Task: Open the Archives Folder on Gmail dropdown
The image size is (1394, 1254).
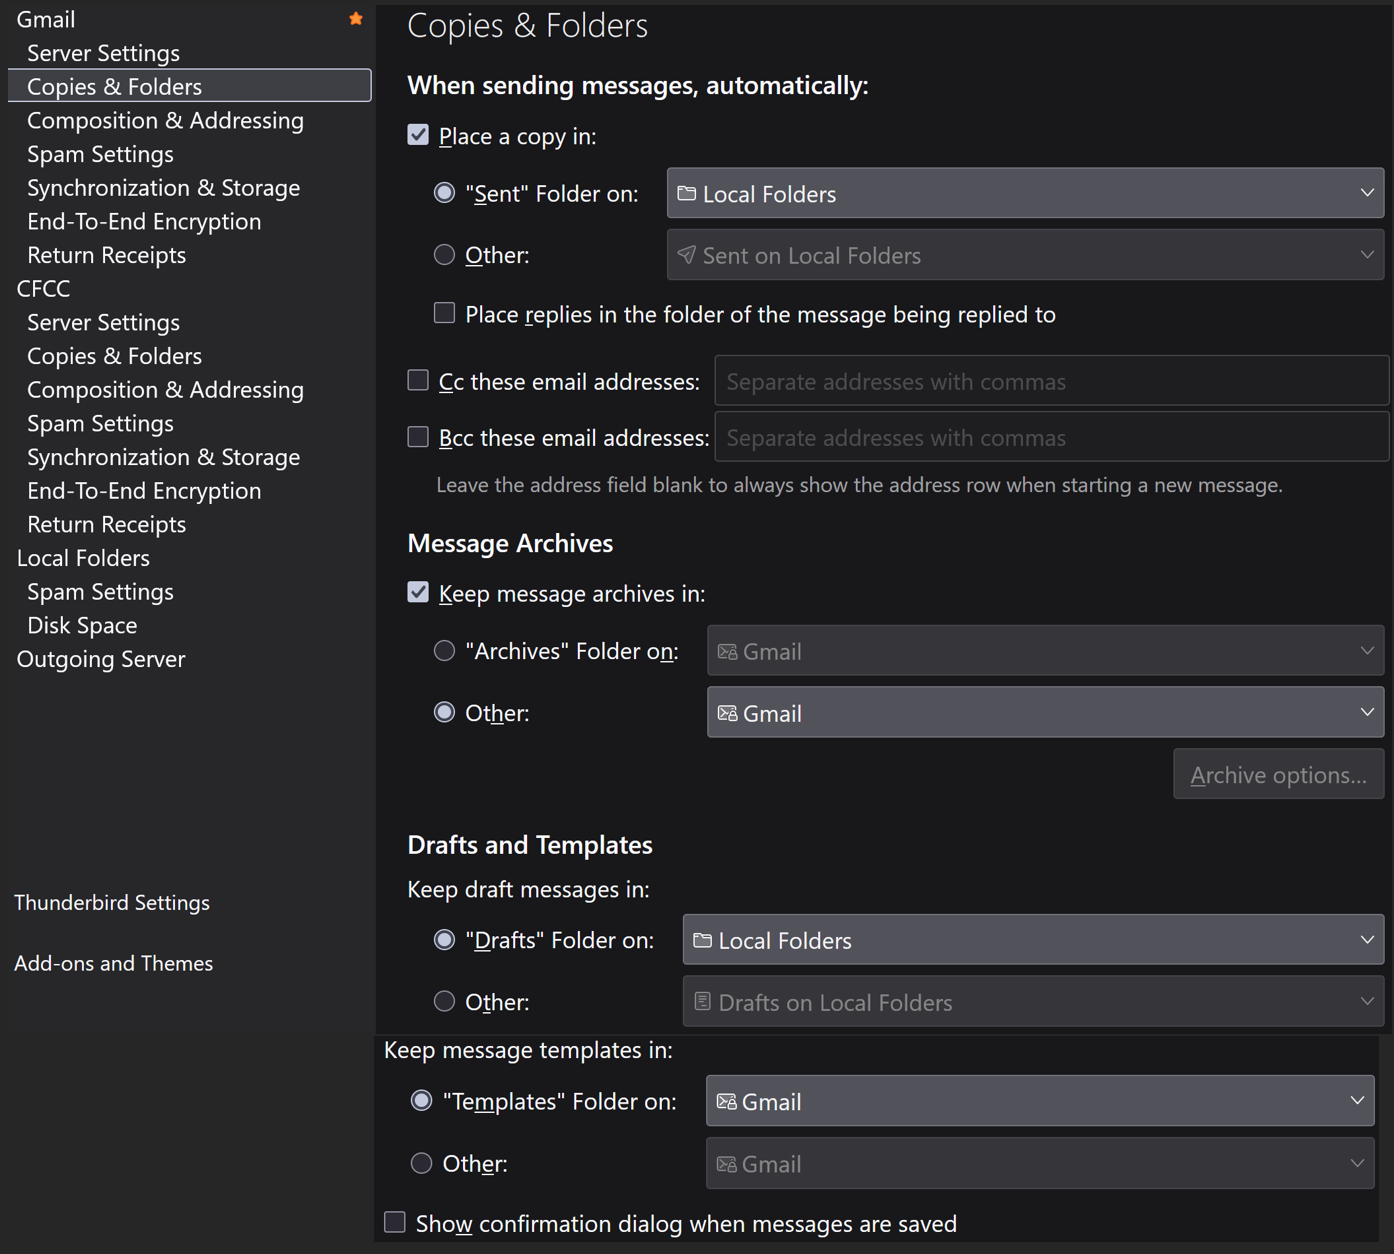Action: [1045, 651]
